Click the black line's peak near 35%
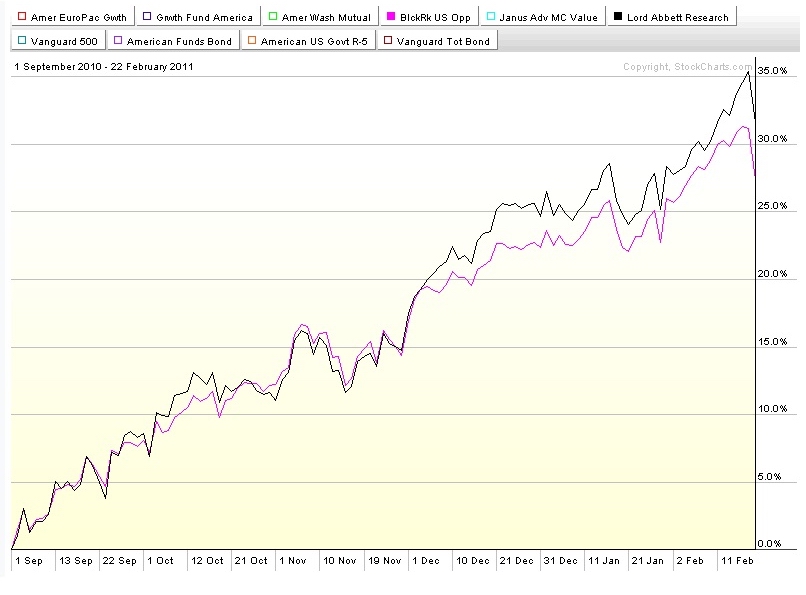806x595 pixels. click(x=748, y=72)
